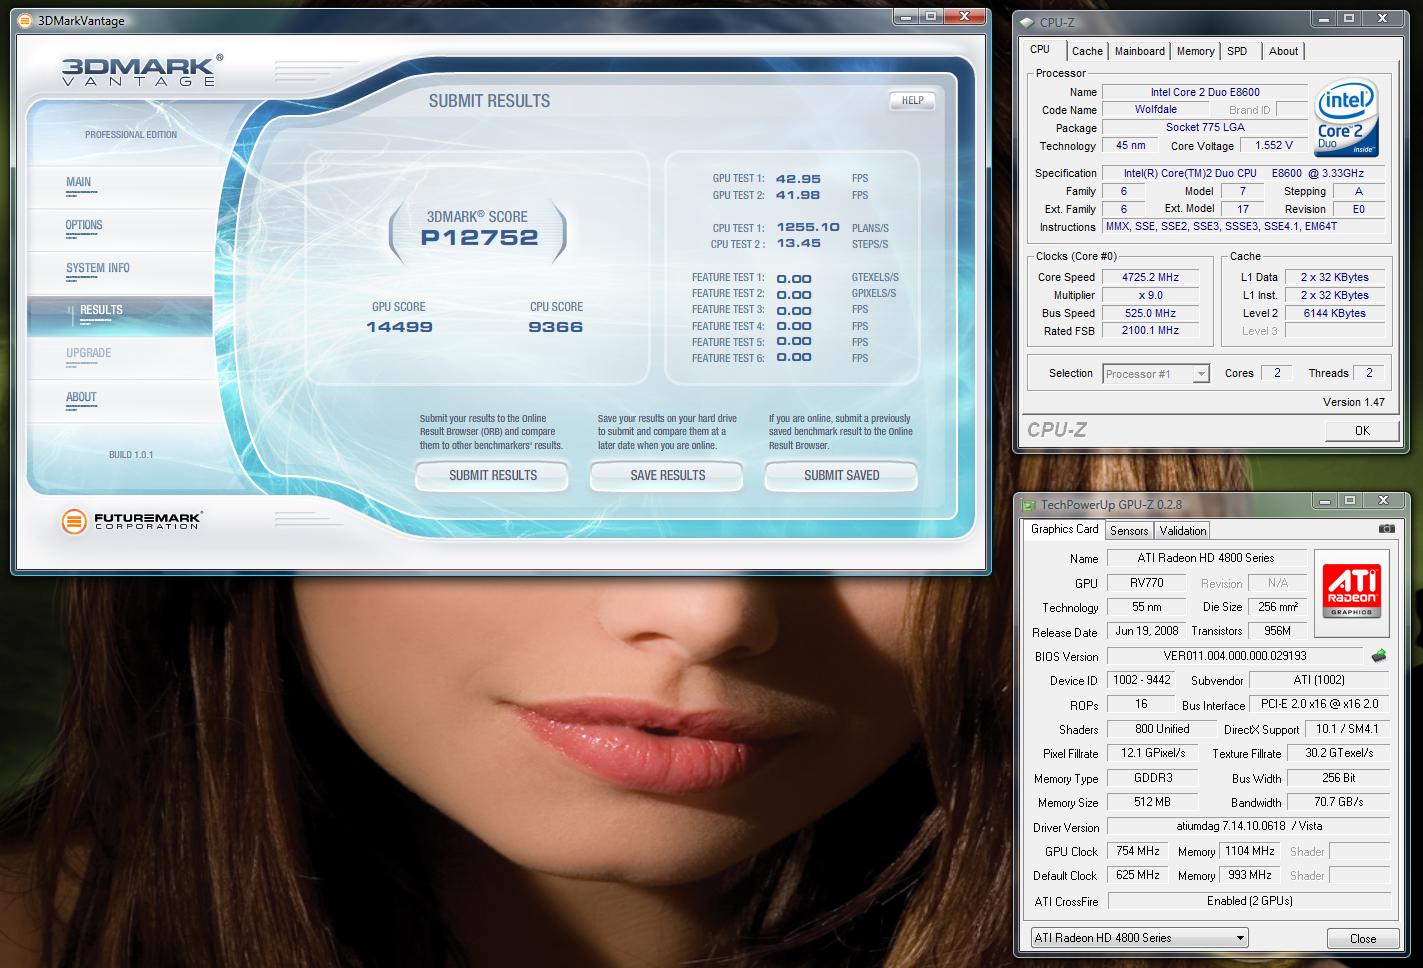Click the P12752 3DMark score
Image resolution: width=1423 pixels, height=968 pixels.
pyautogui.click(x=478, y=237)
